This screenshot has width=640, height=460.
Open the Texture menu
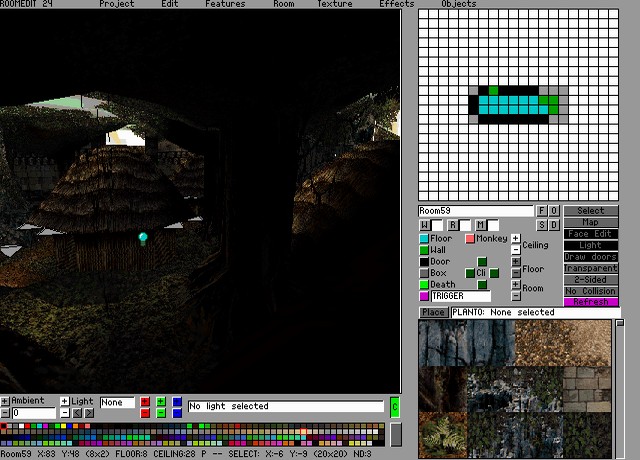334,4
